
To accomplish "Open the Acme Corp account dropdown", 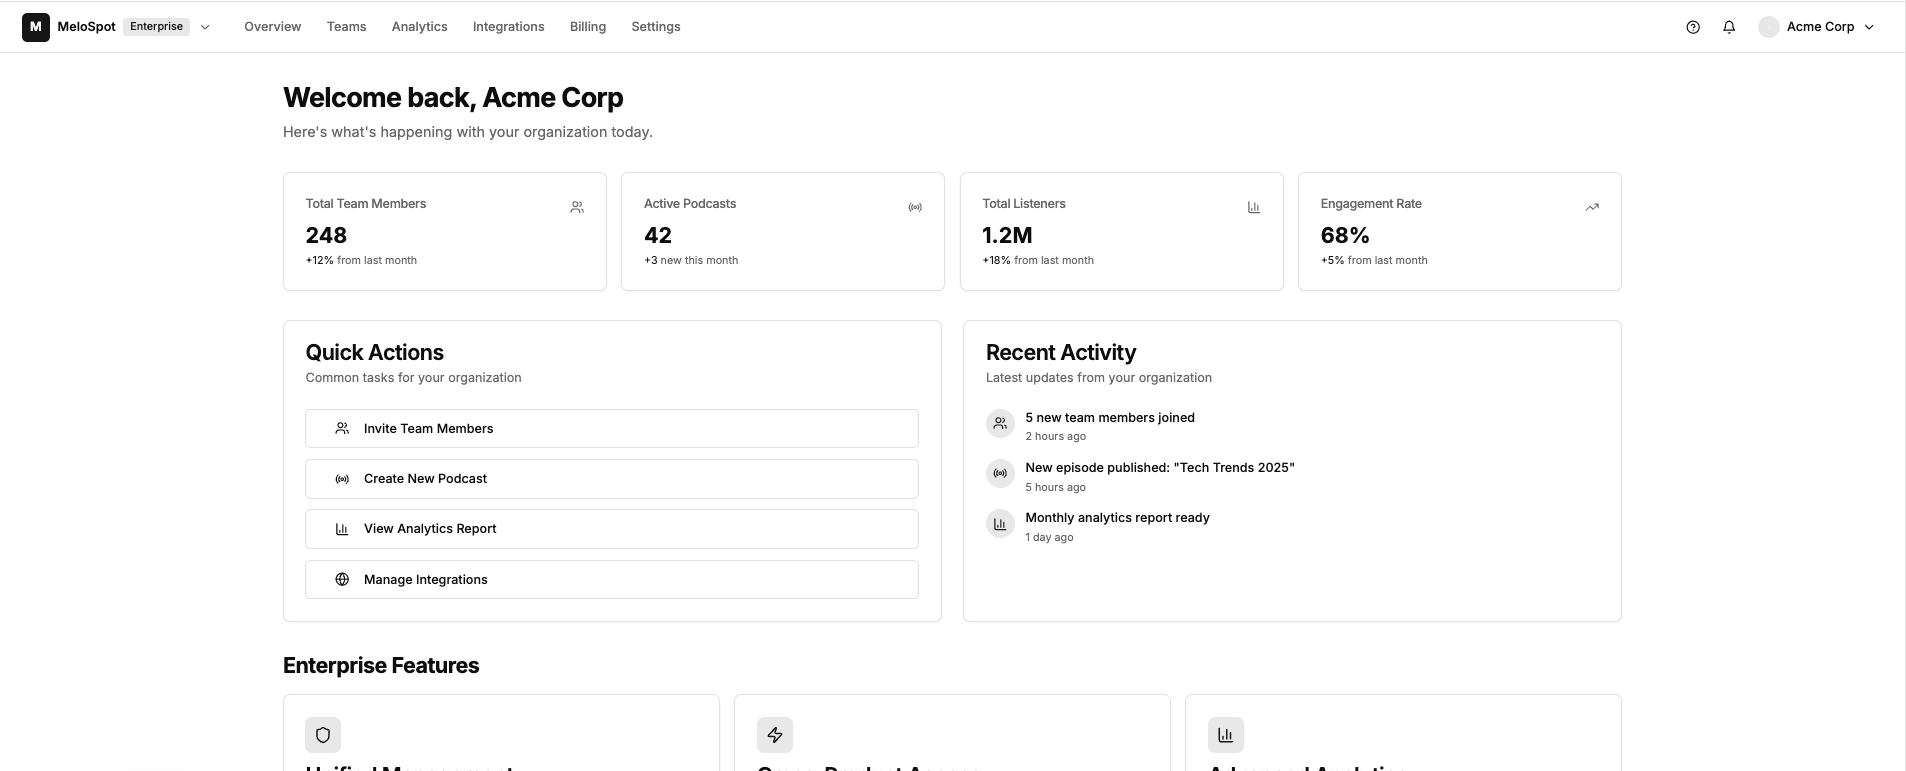I will coord(1869,27).
